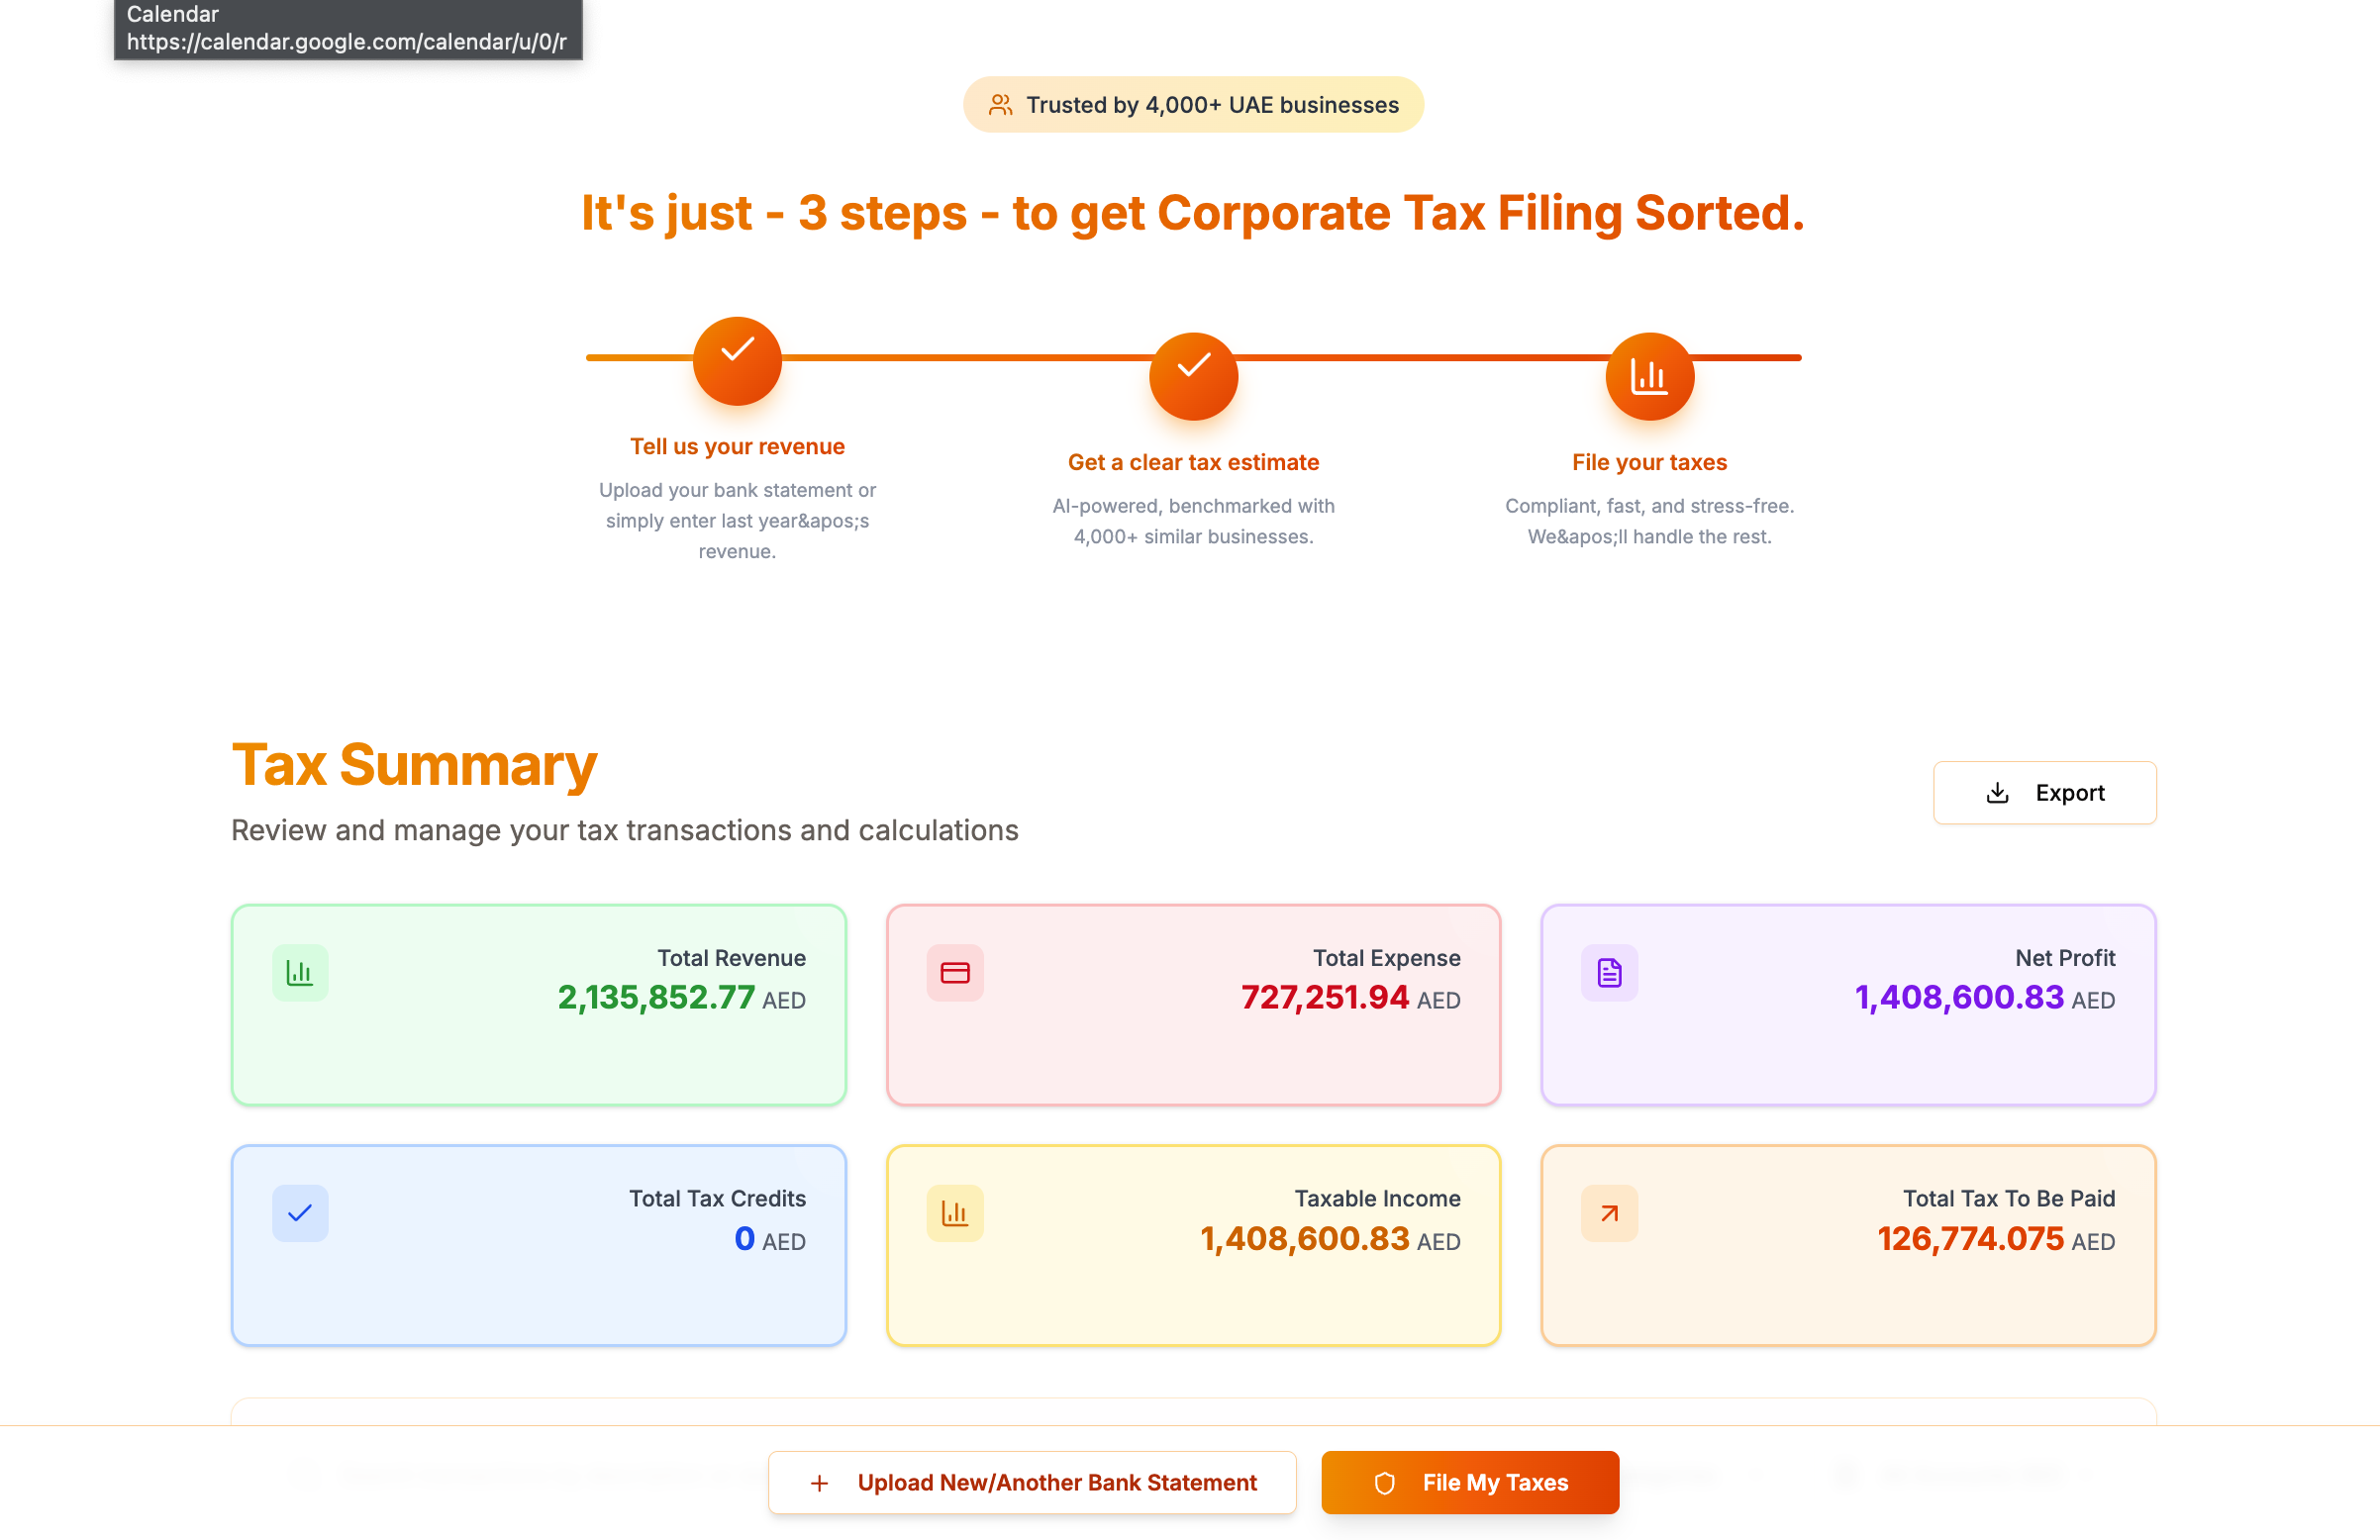Click the bar chart icon on Total Revenue card

(x=300, y=972)
